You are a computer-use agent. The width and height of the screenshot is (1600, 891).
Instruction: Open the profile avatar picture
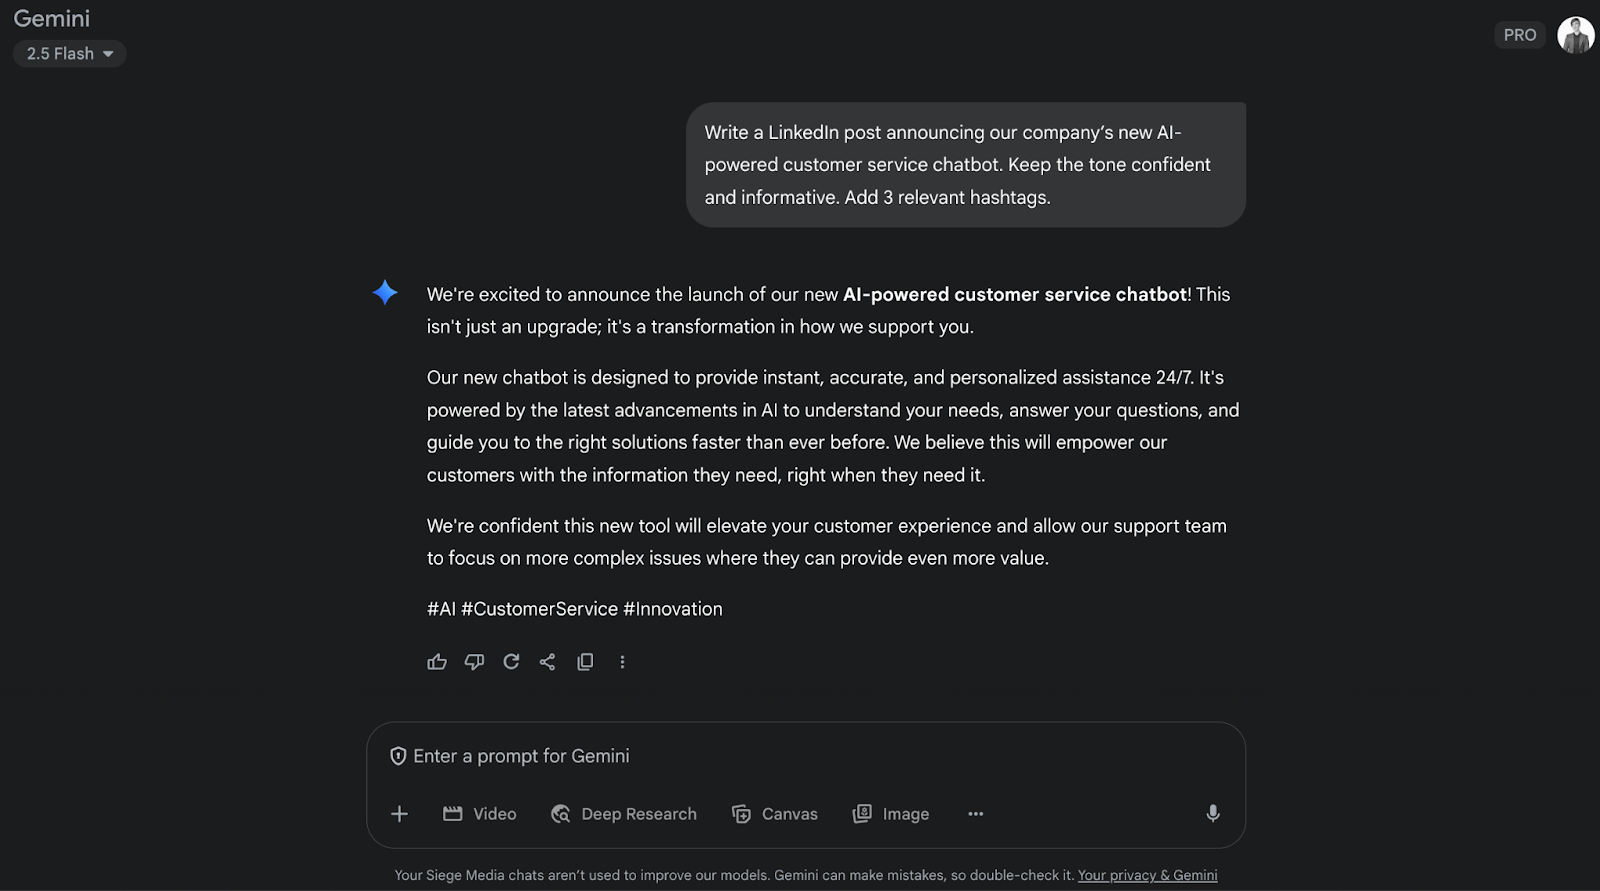[1575, 35]
